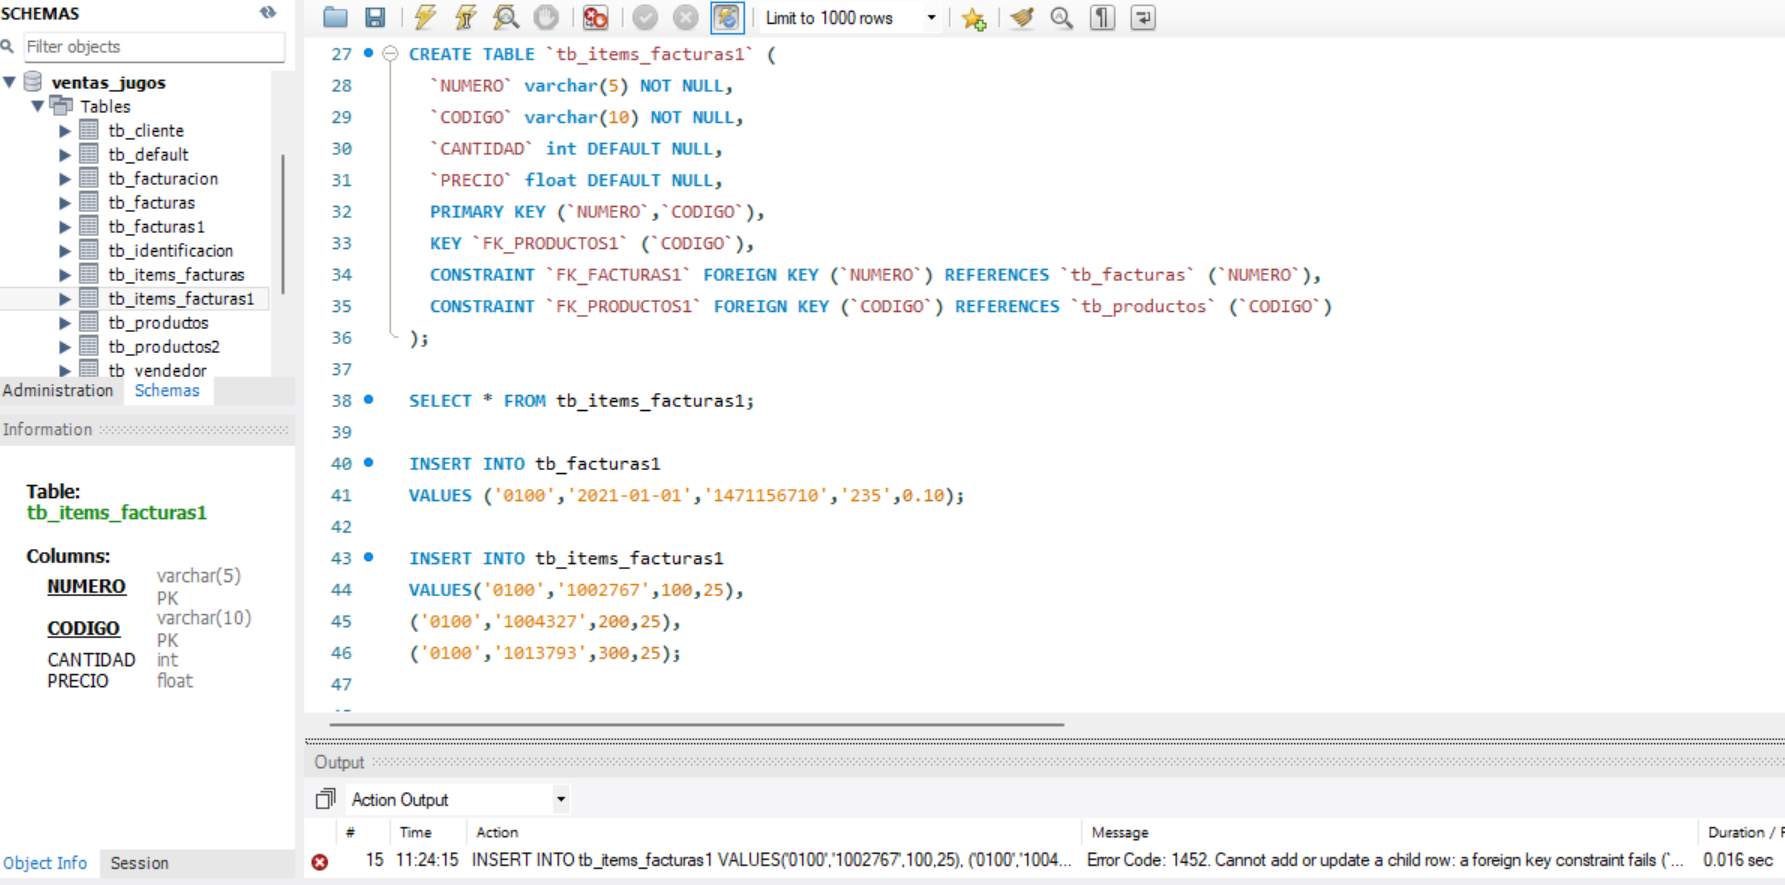This screenshot has height=885, width=1785.
Task: Click the output copy icon beside Action Output
Action: click(325, 799)
